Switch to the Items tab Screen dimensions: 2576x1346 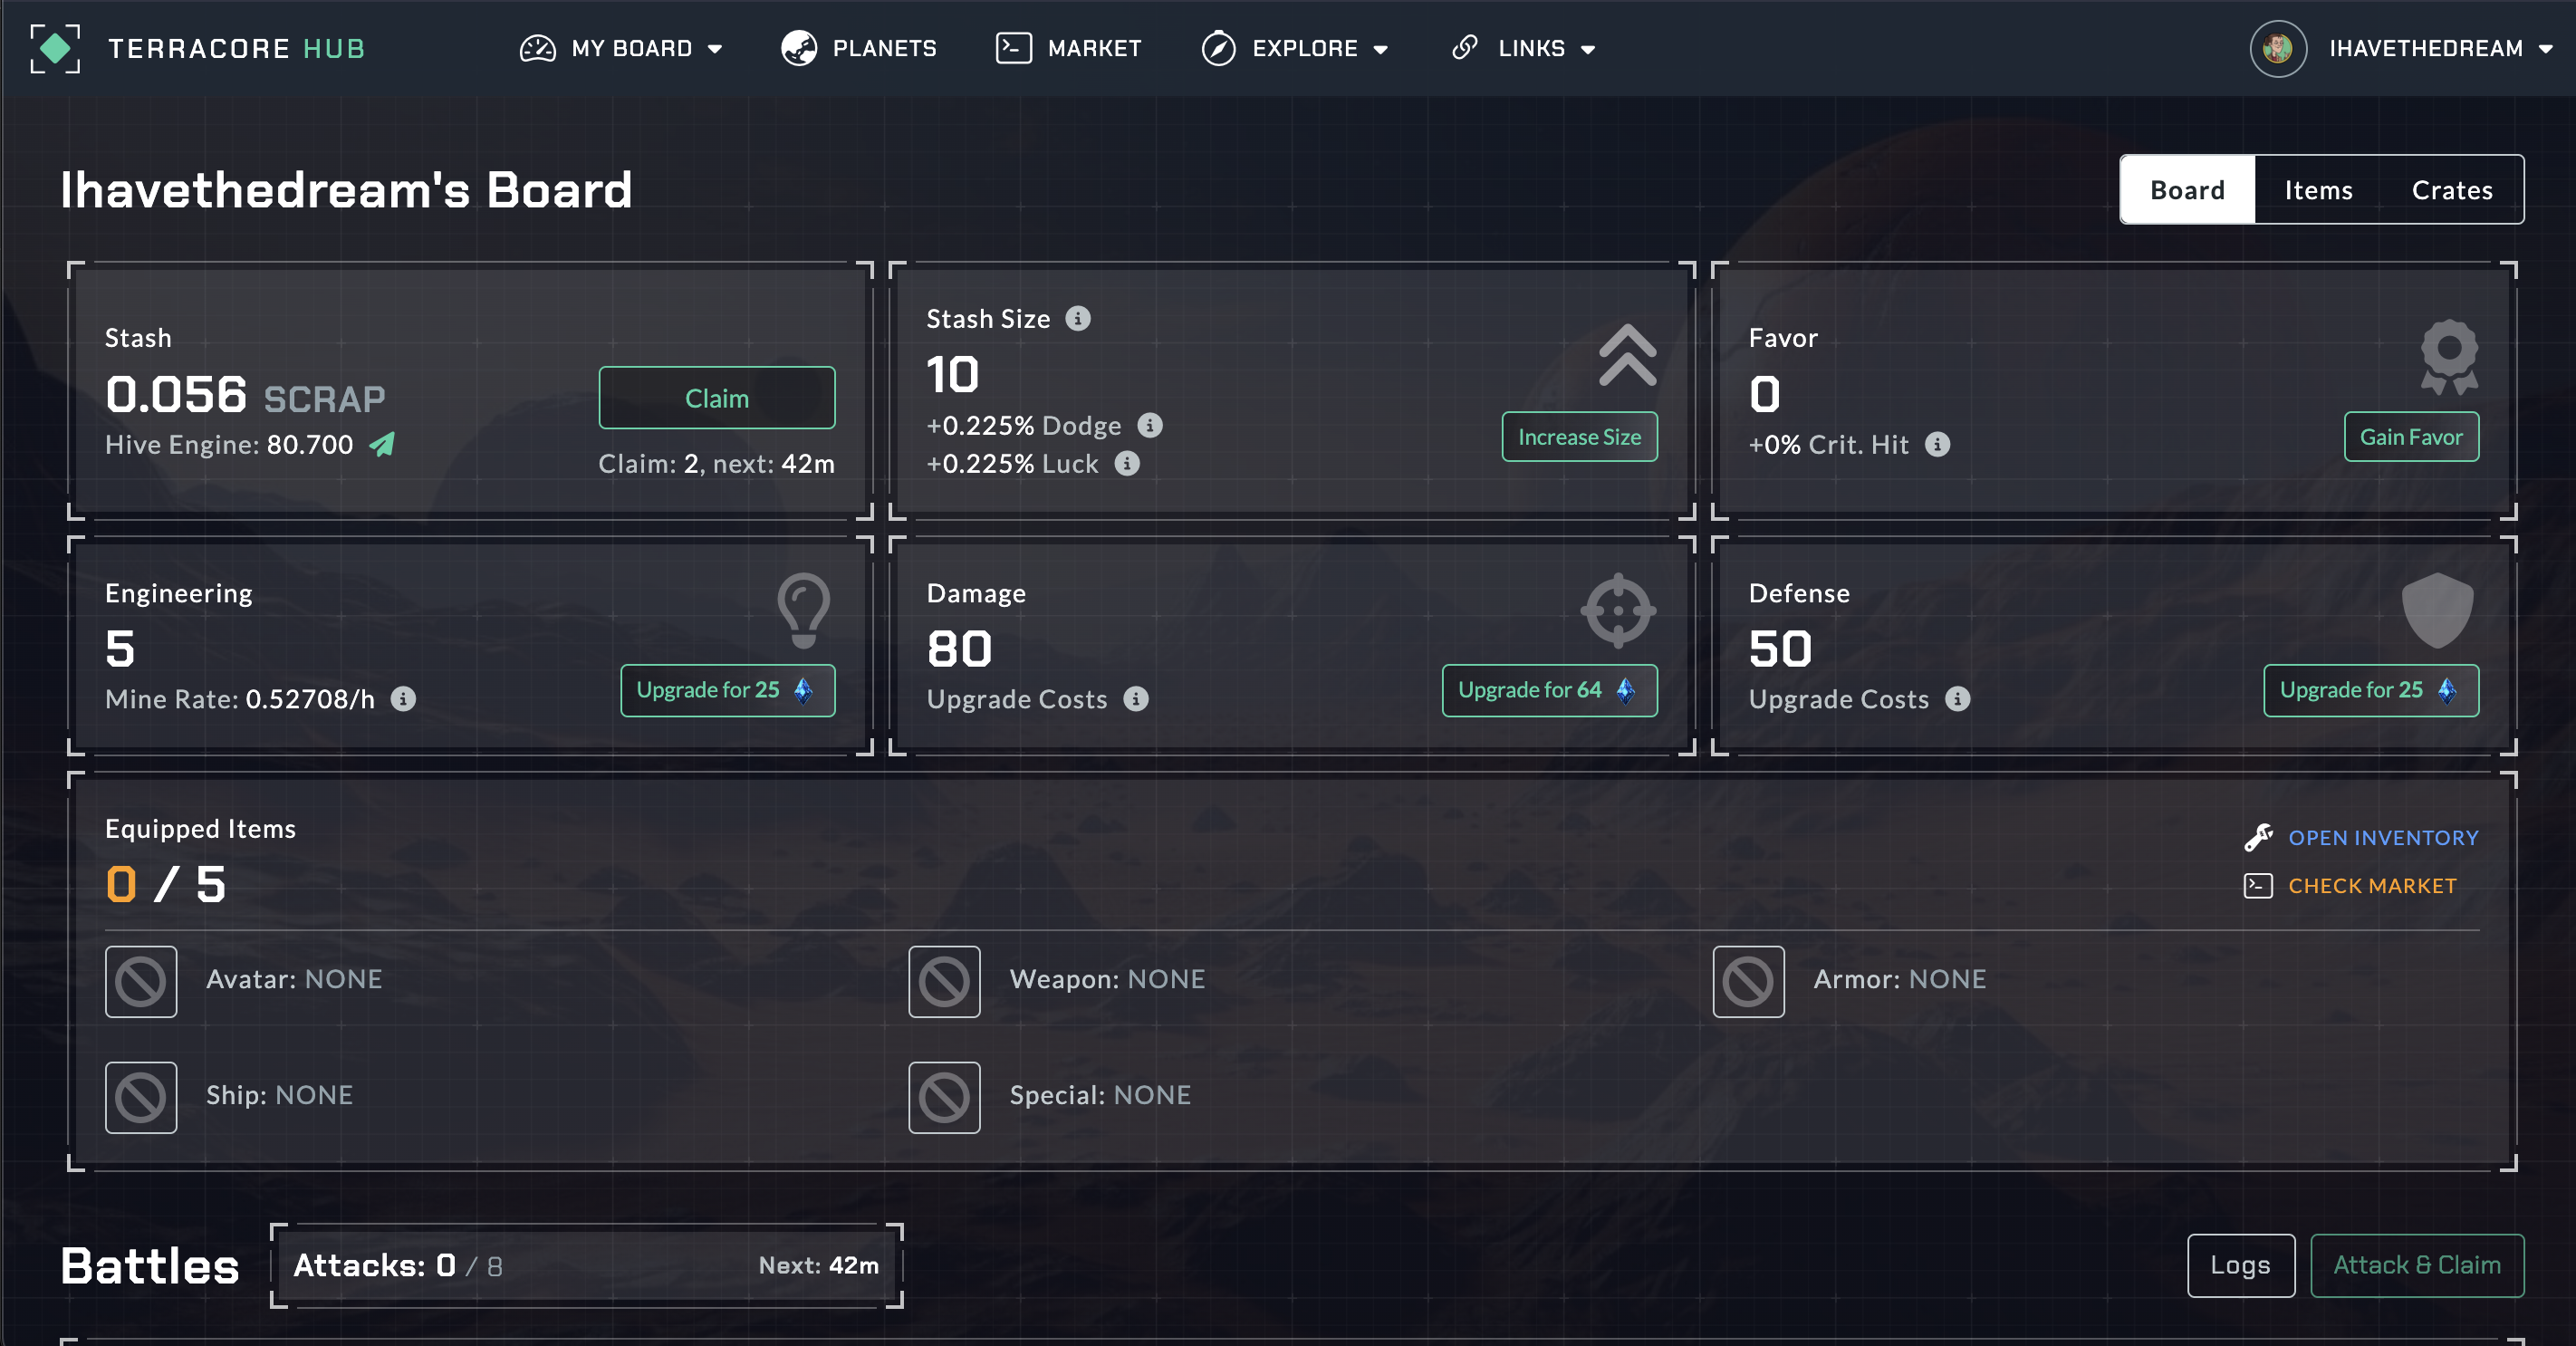(x=2317, y=190)
